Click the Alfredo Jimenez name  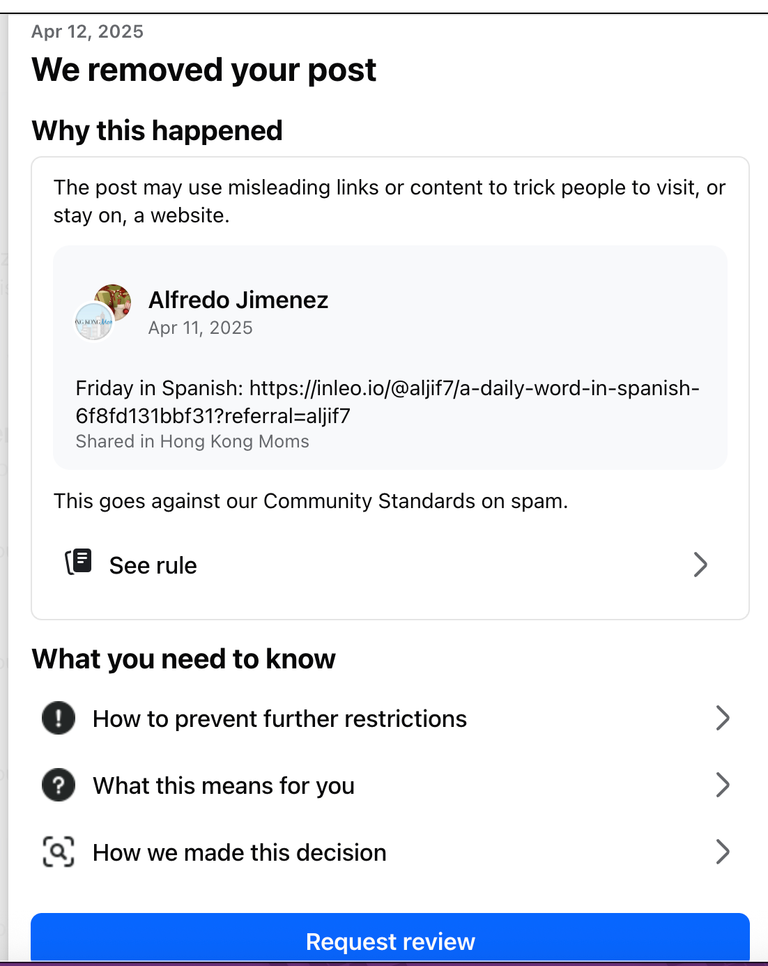[x=238, y=300]
